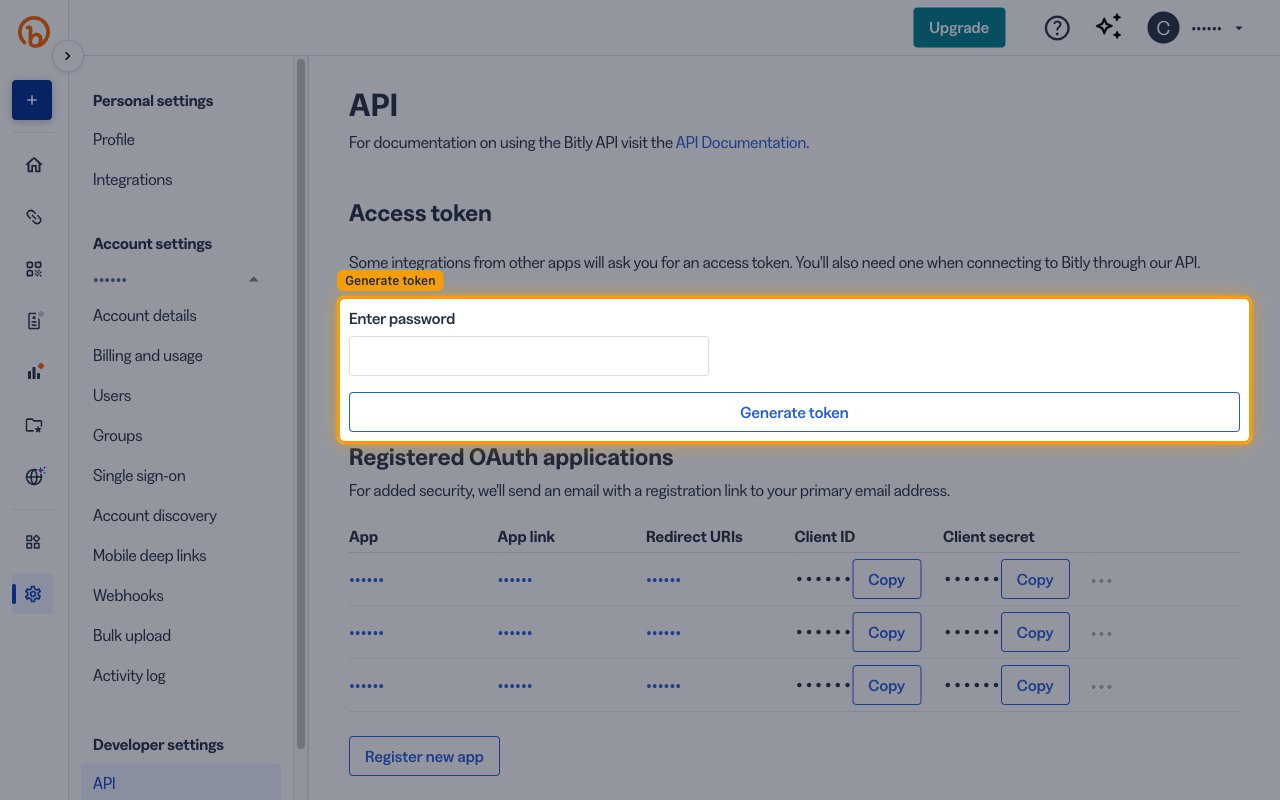The width and height of the screenshot is (1280, 800).
Task: Open Webhooks settings
Action: coord(128,595)
